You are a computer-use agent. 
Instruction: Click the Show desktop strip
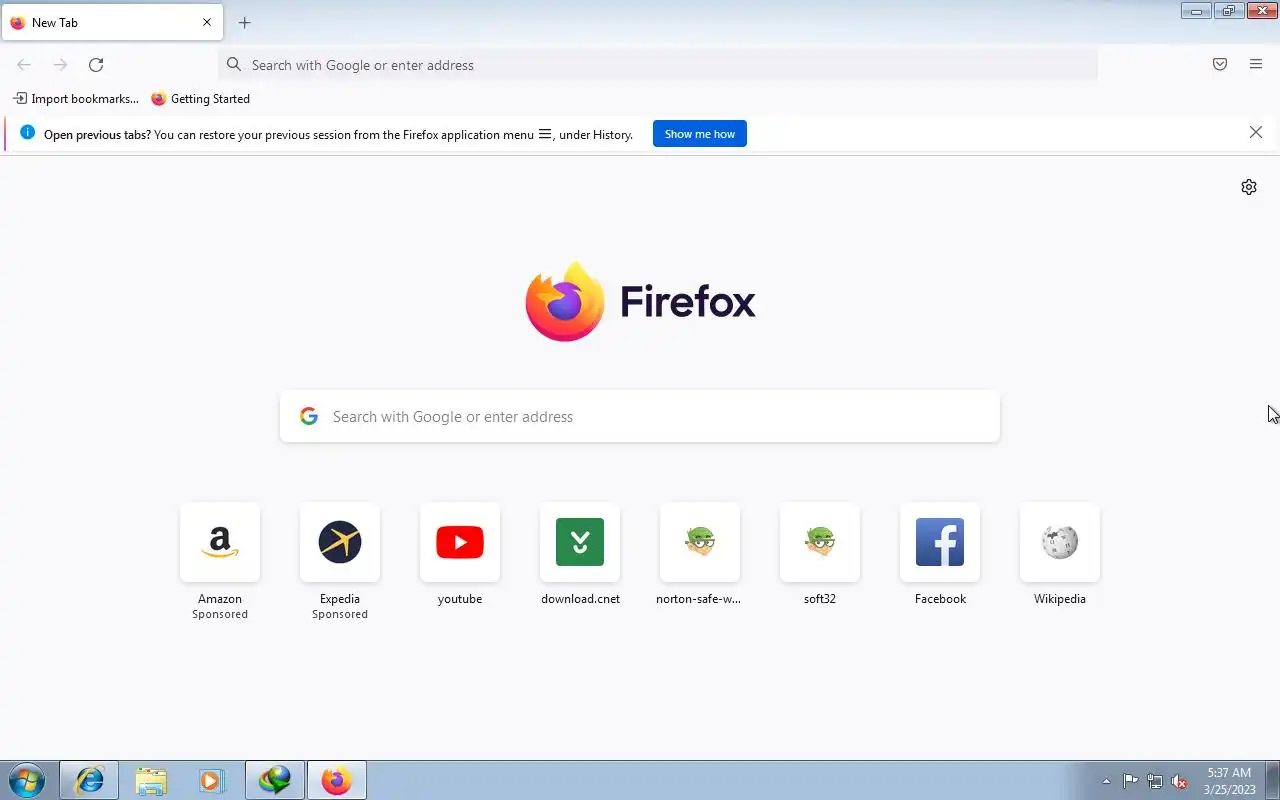1273,780
